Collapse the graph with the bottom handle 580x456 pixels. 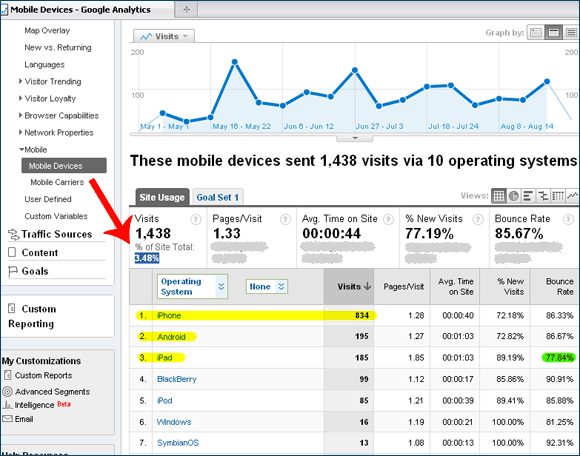355,138
